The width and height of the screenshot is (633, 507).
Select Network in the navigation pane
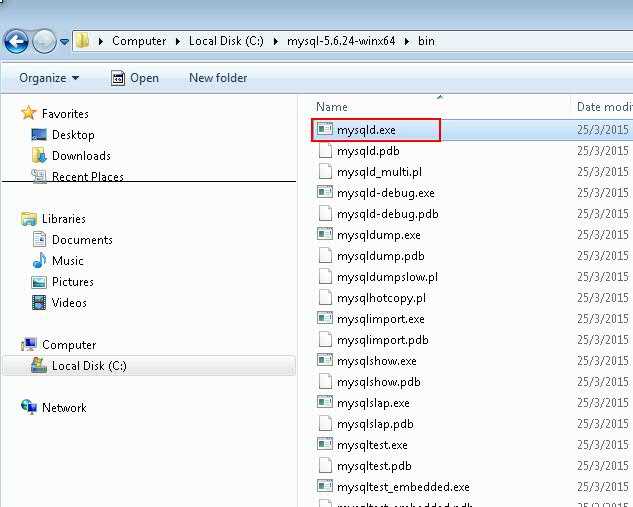pyautogui.click(x=64, y=408)
